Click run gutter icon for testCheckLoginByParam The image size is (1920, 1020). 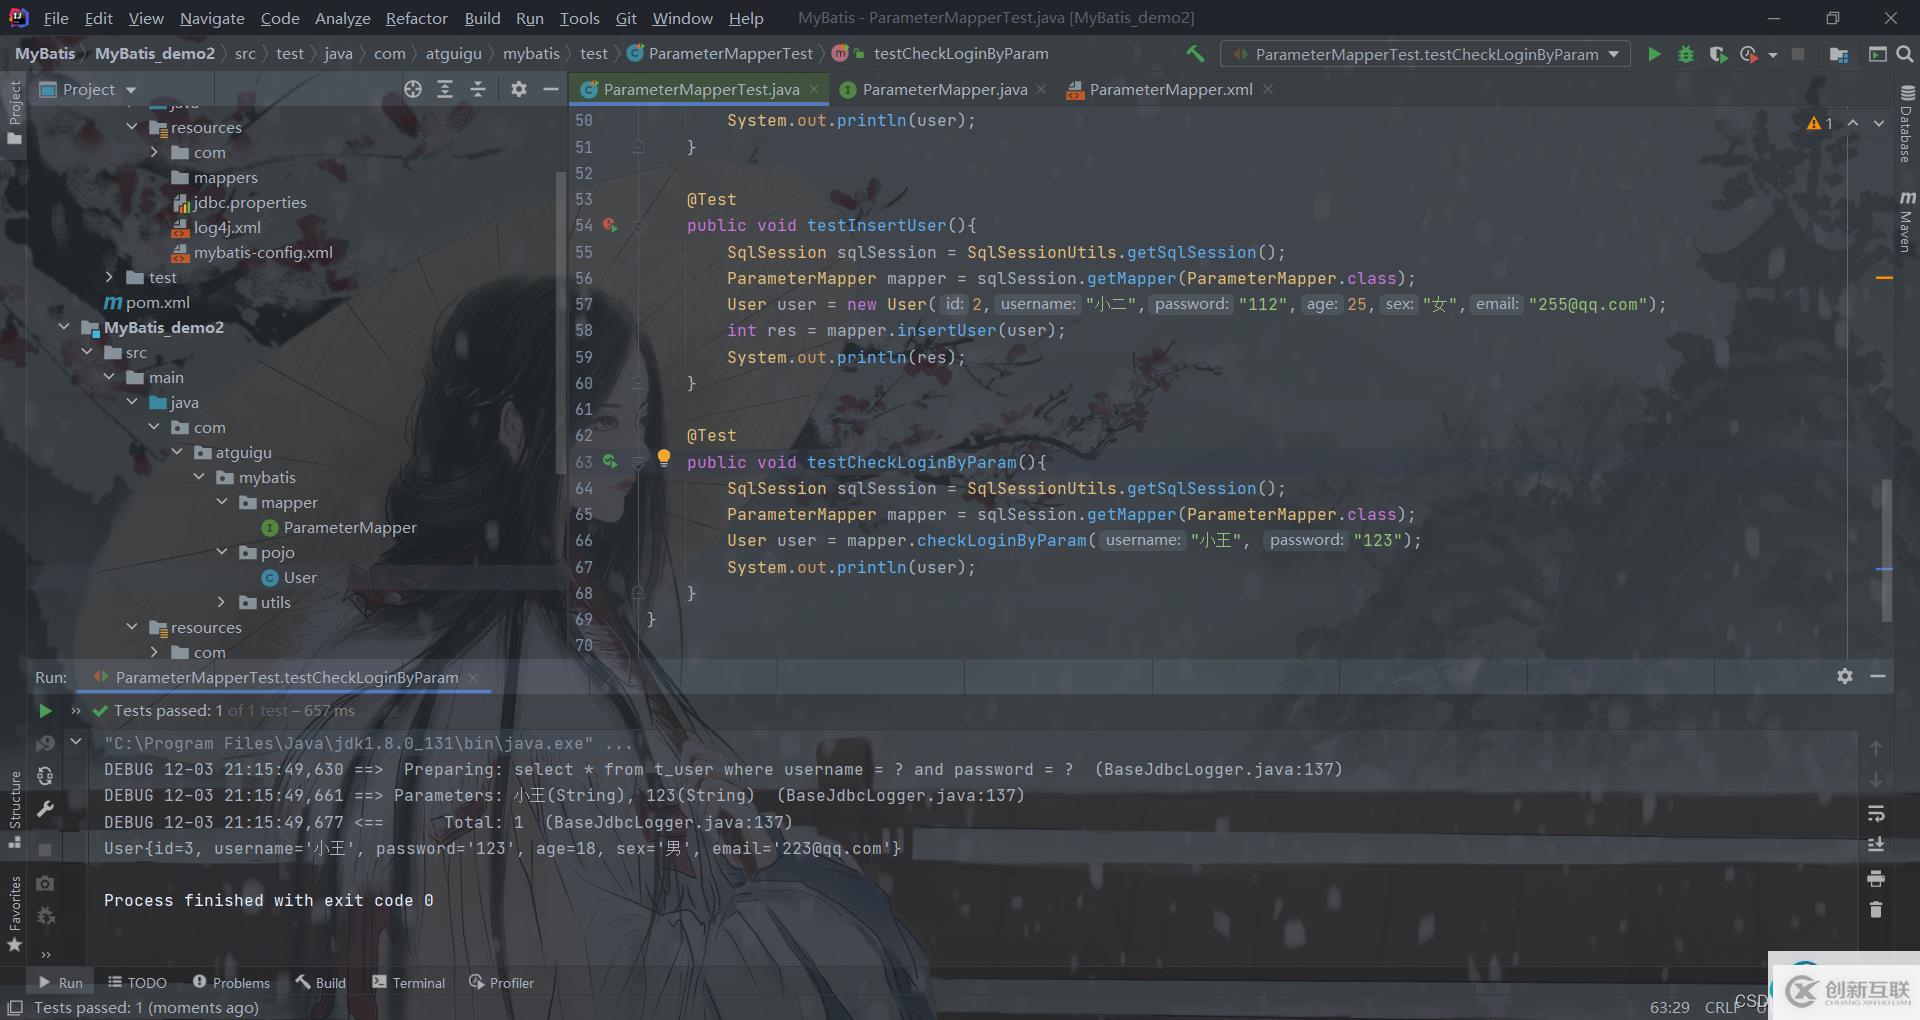tap(609, 462)
